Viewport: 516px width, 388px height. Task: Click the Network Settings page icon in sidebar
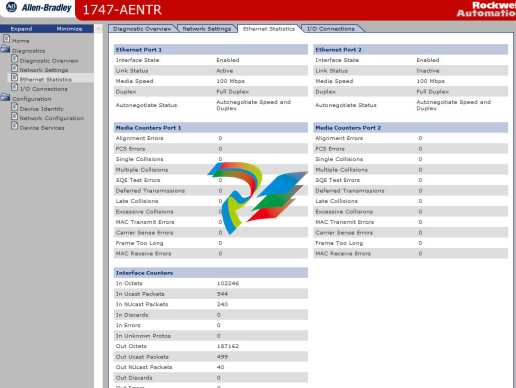15,68
